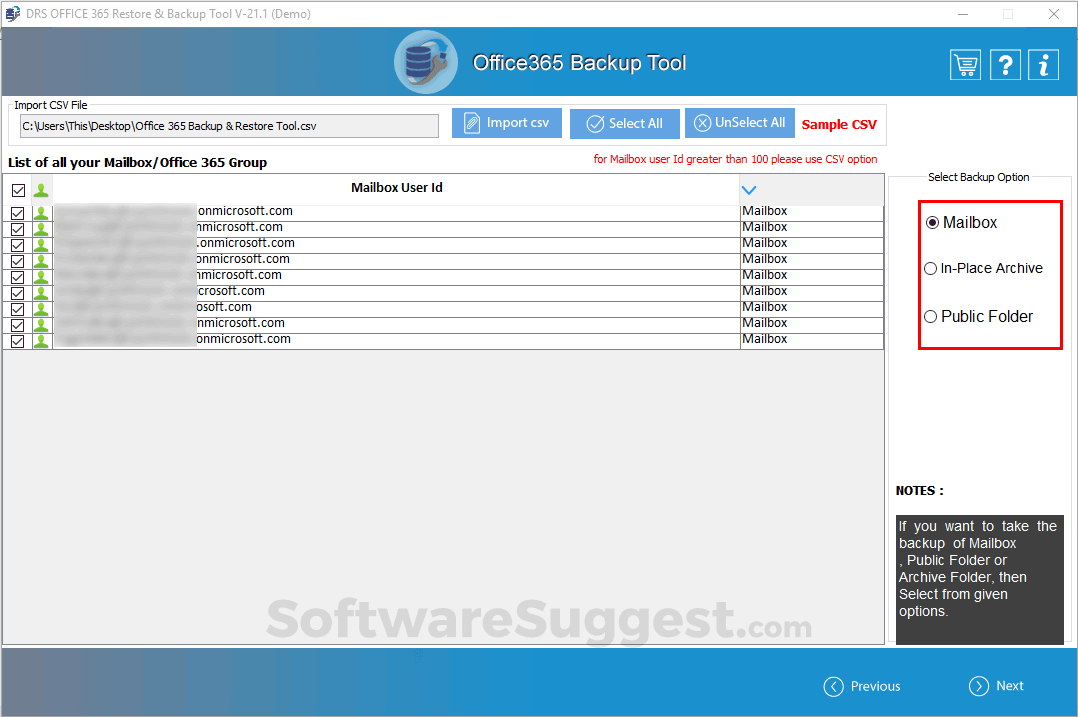Screen dimensions: 1078x717
Task: Click the green user icon on first mailbox row
Action: click(x=40, y=211)
